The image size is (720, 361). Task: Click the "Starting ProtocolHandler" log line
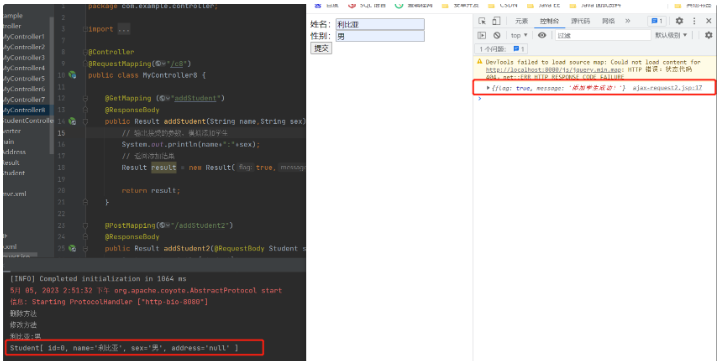pyautogui.click(x=109, y=302)
